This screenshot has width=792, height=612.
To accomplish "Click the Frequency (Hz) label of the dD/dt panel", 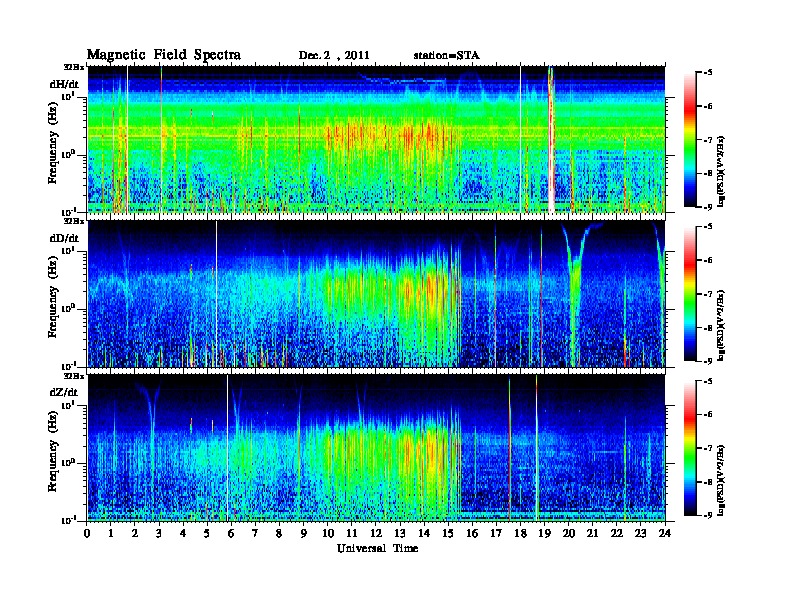I will pyautogui.click(x=53, y=297).
